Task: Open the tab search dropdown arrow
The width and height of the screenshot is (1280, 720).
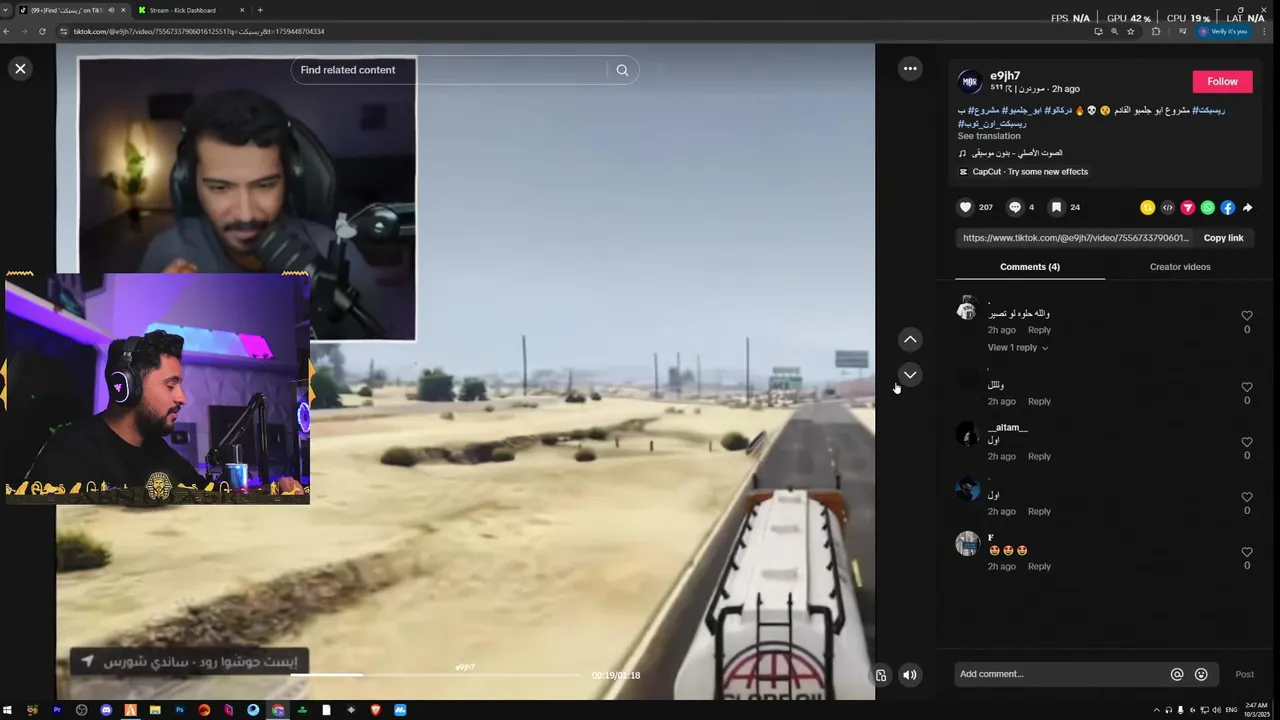Action: click(6, 10)
